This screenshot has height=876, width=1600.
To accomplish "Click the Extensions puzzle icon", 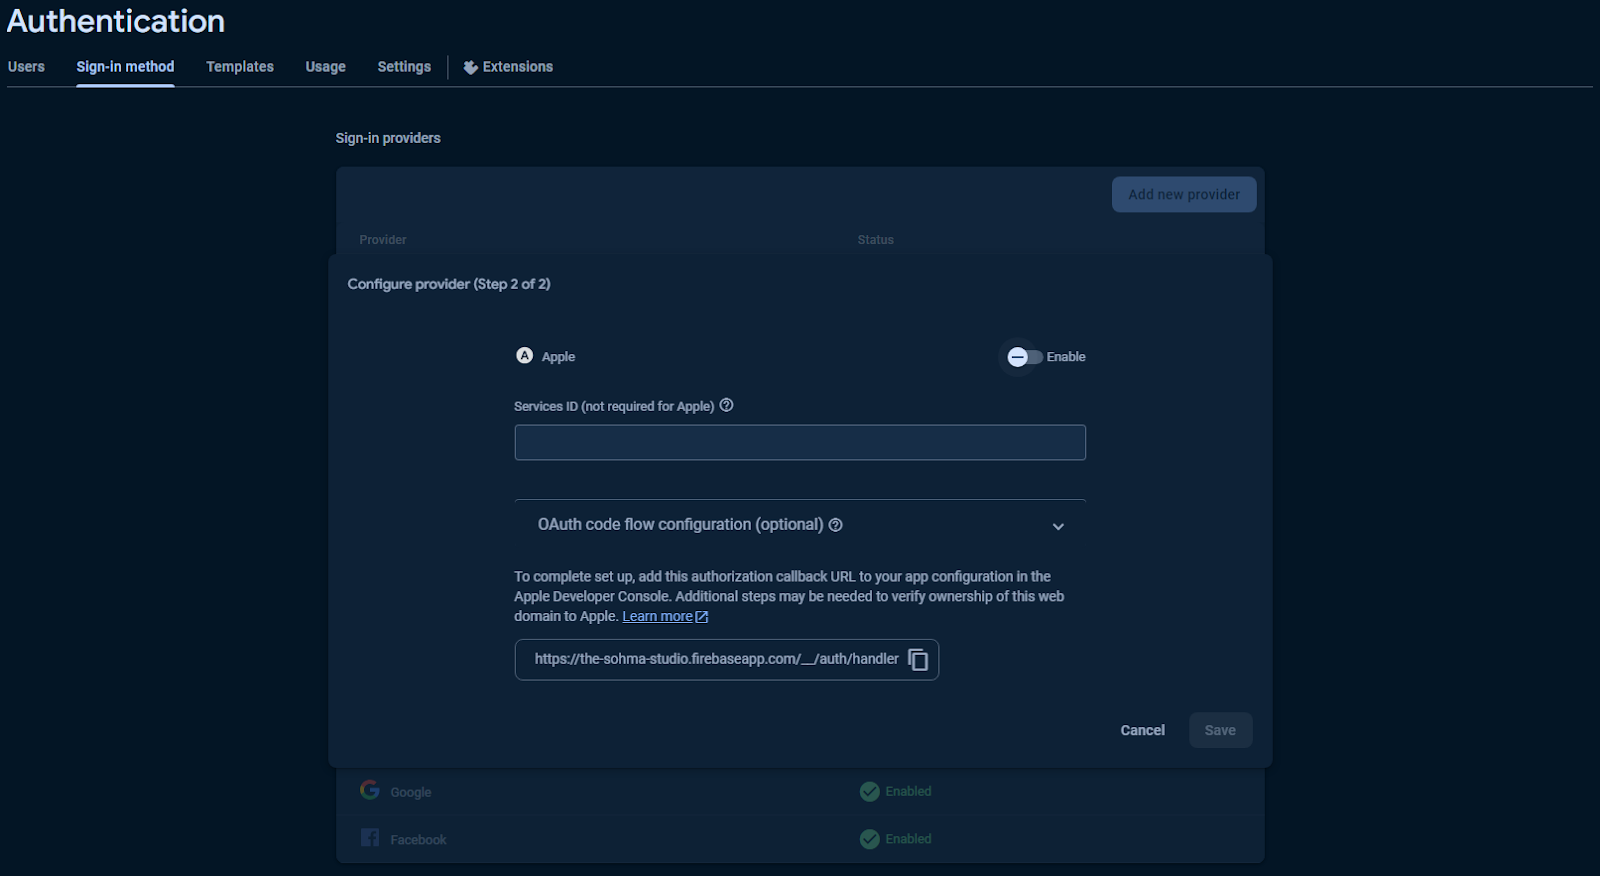I will click(470, 67).
